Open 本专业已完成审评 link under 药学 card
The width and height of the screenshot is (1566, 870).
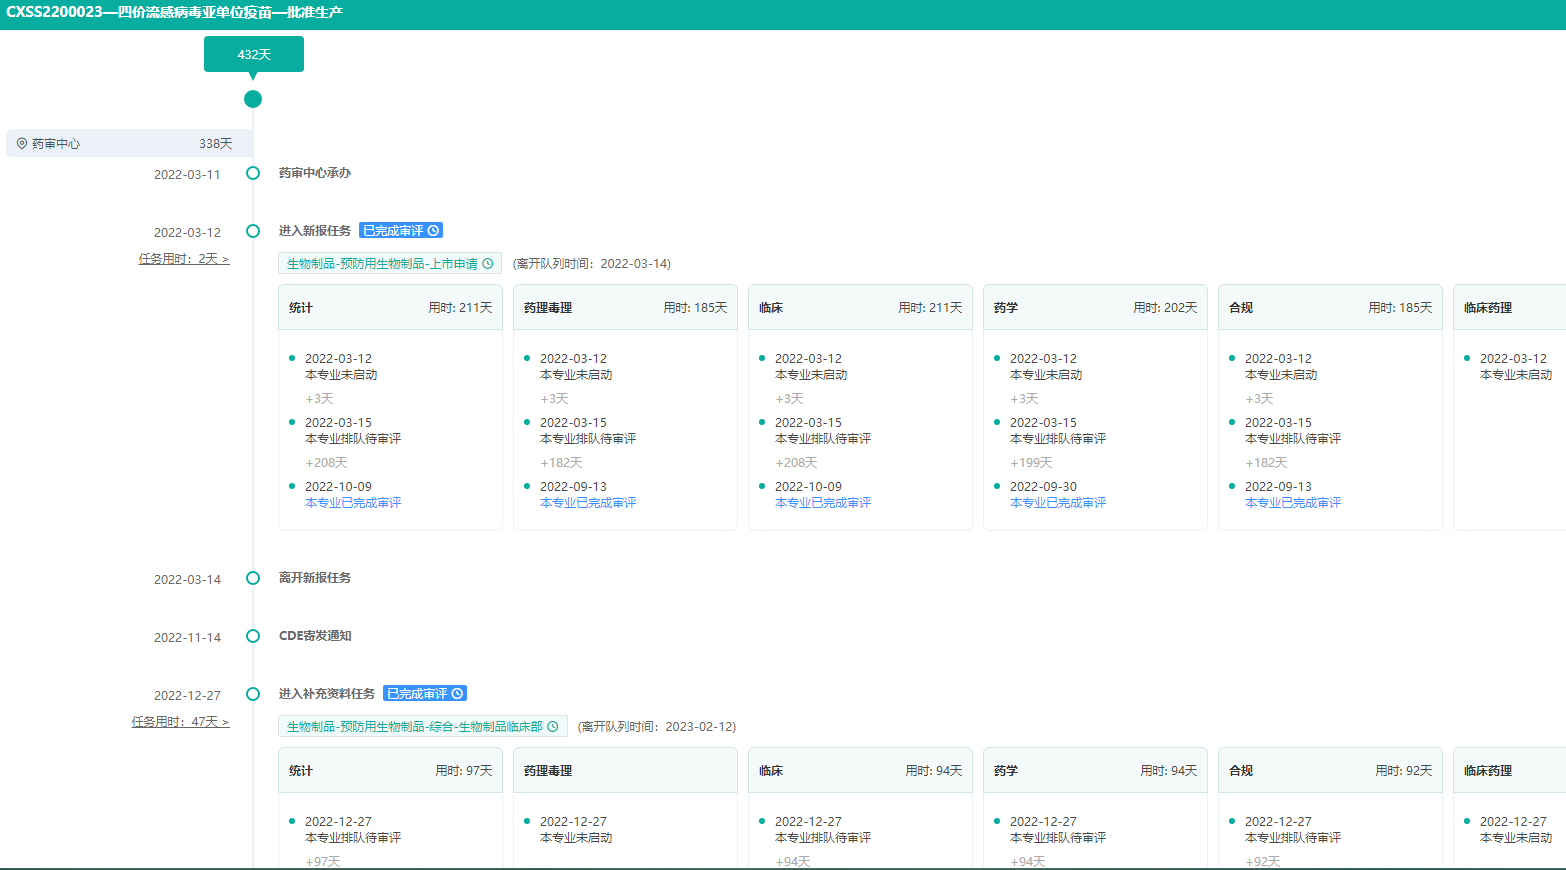click(x=1058, y=503)
